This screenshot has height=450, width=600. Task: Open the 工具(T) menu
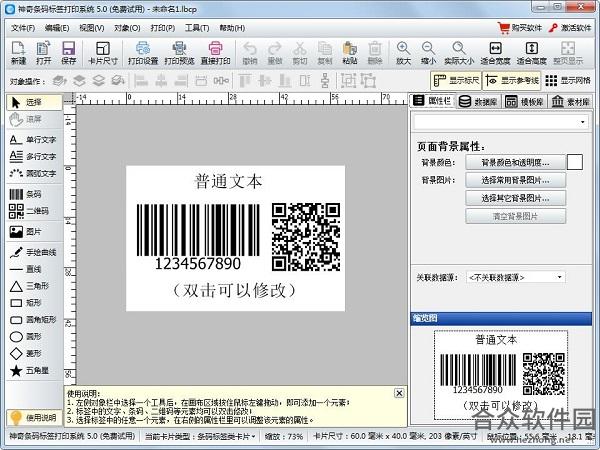coord(197,28)
